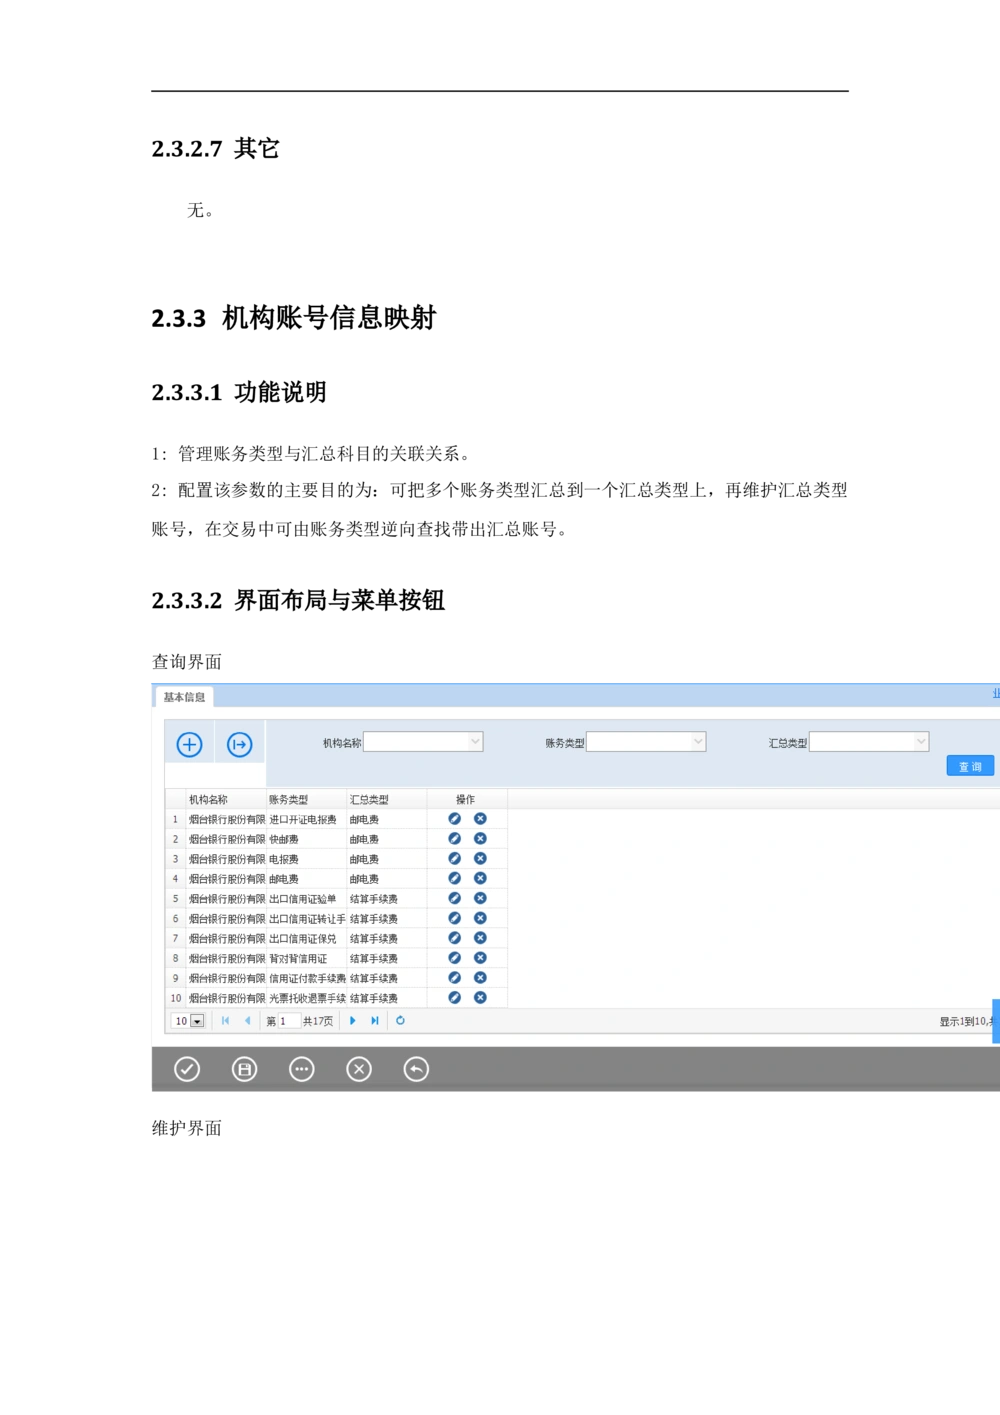The image size is (1000, 1415).
Task: Switch to the 基本信息 tab
Action: tap(184, 697)
